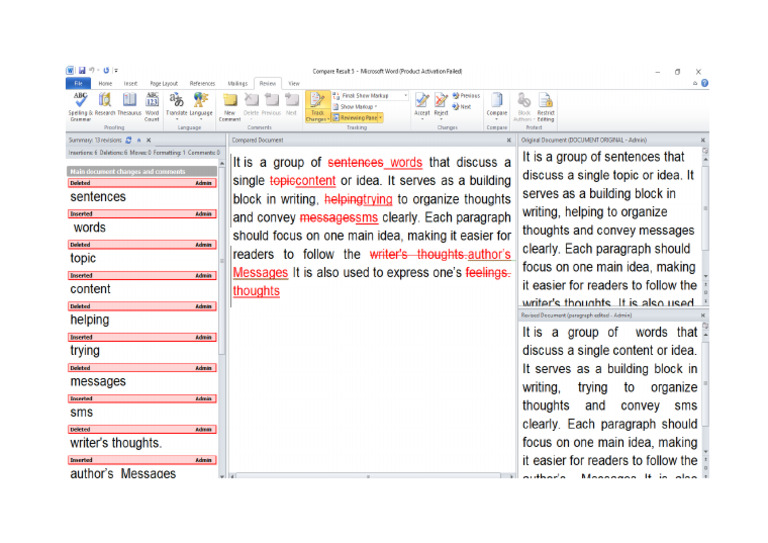
Task: Save document from Quick Access Toolbar
Action: pos(82,71)
